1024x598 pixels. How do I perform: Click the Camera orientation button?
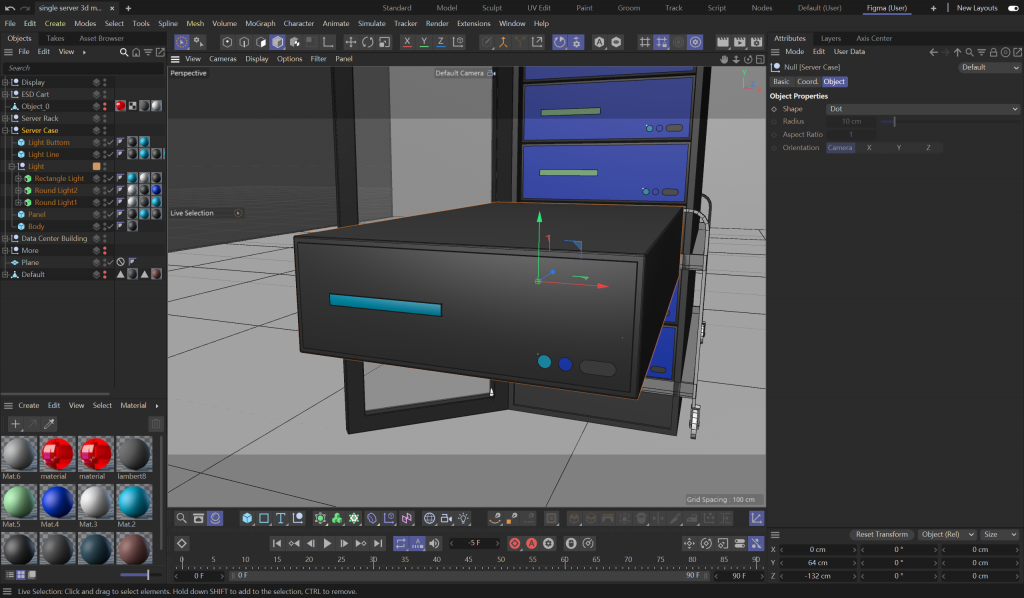click(x=840, y=147)
